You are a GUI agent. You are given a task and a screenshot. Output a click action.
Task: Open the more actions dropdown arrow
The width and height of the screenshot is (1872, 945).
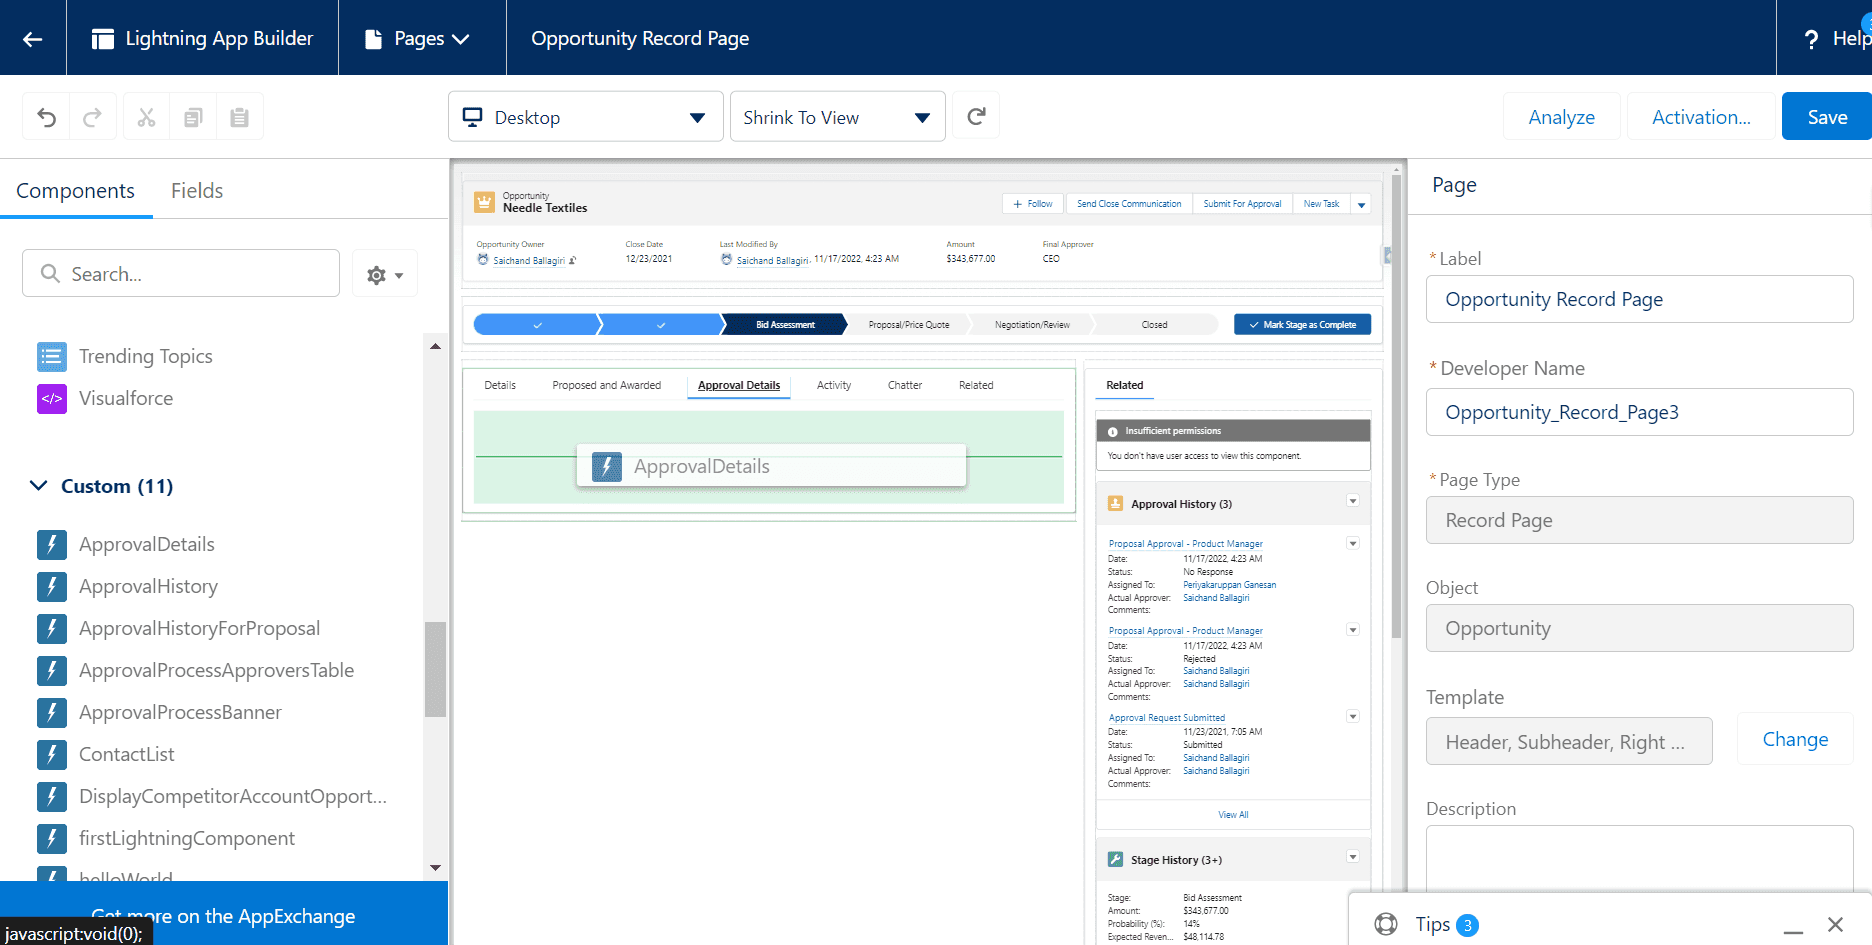1361,204
